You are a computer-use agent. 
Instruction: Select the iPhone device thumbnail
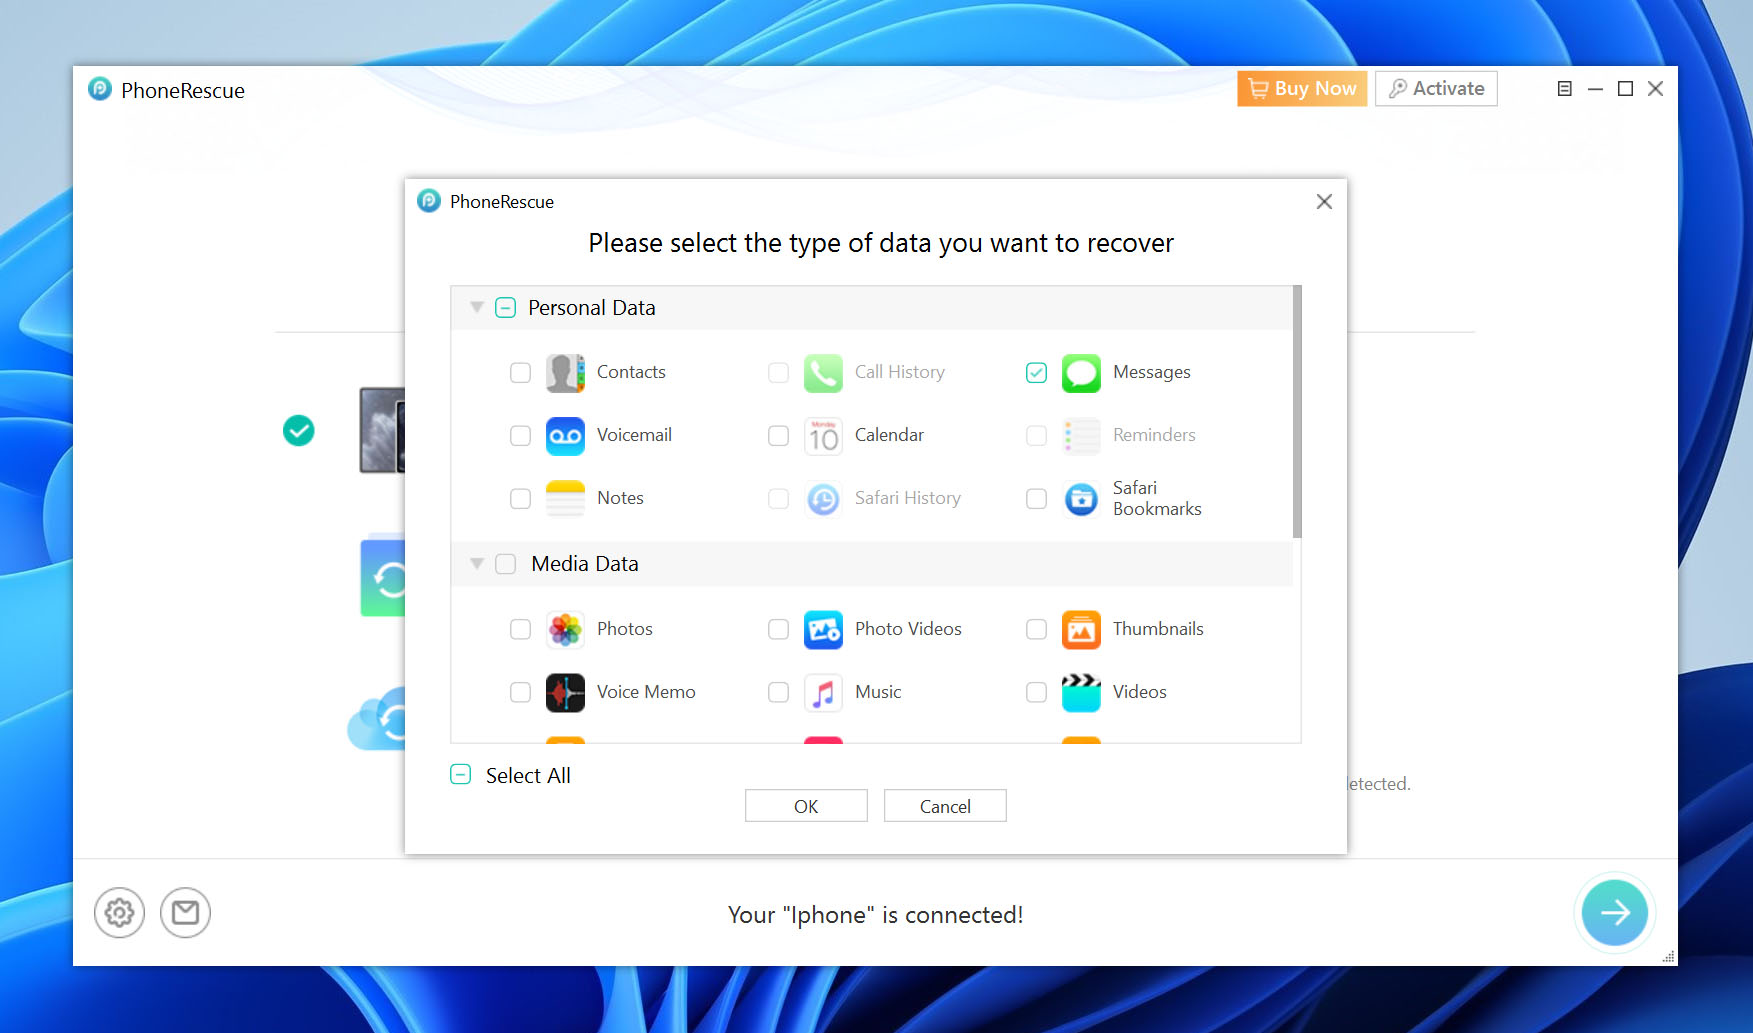coord(382,430)
